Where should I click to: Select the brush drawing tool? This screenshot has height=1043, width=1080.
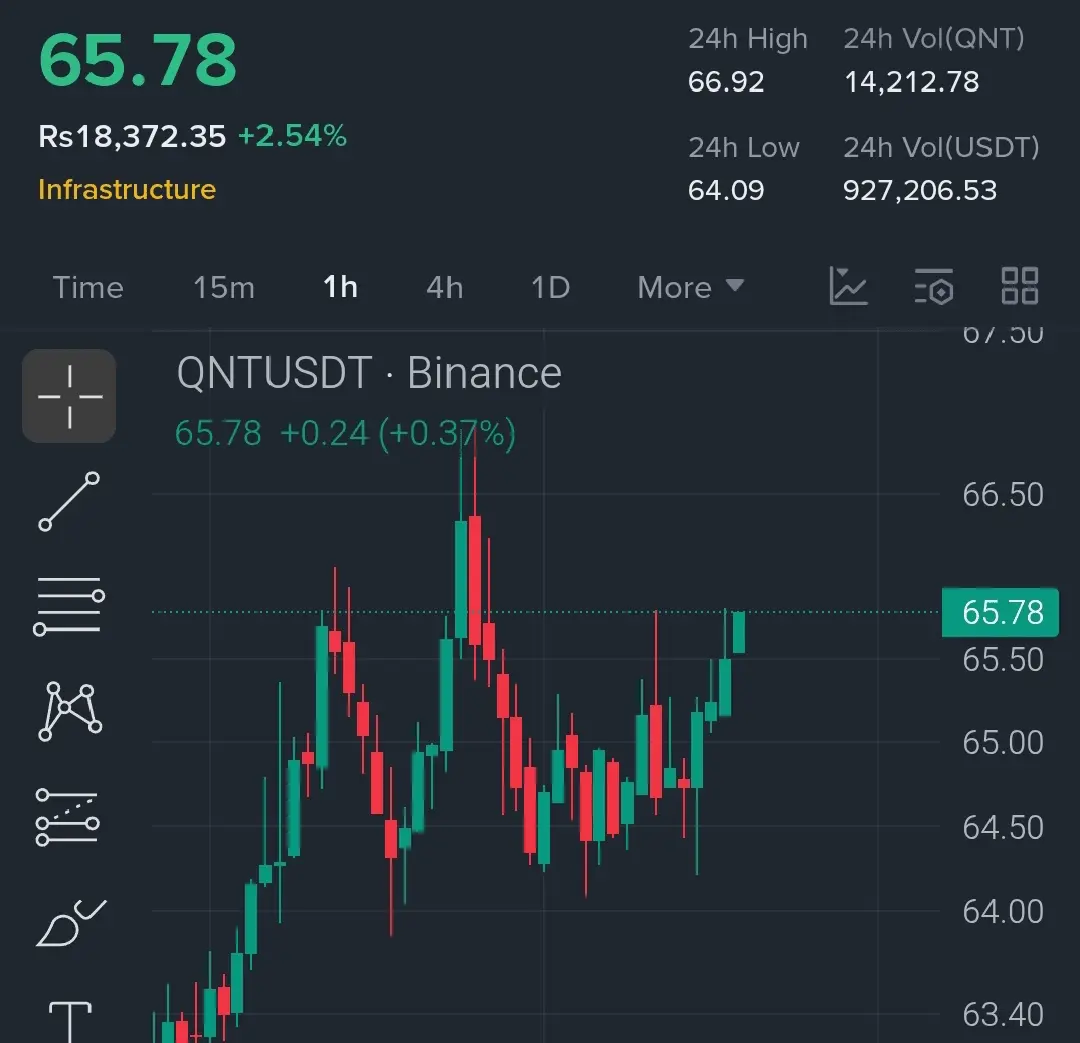click(x=71, y=923)
